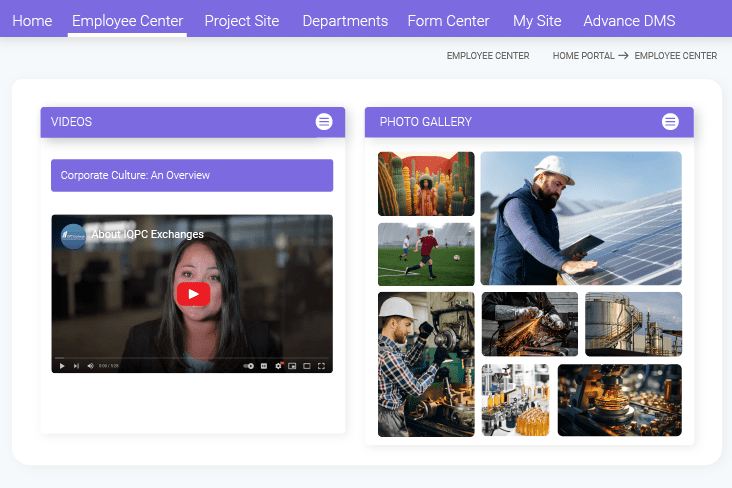Make the video fullscreen
The height and width of the screenshot is (488, 732).
click(x=321, y=366)
